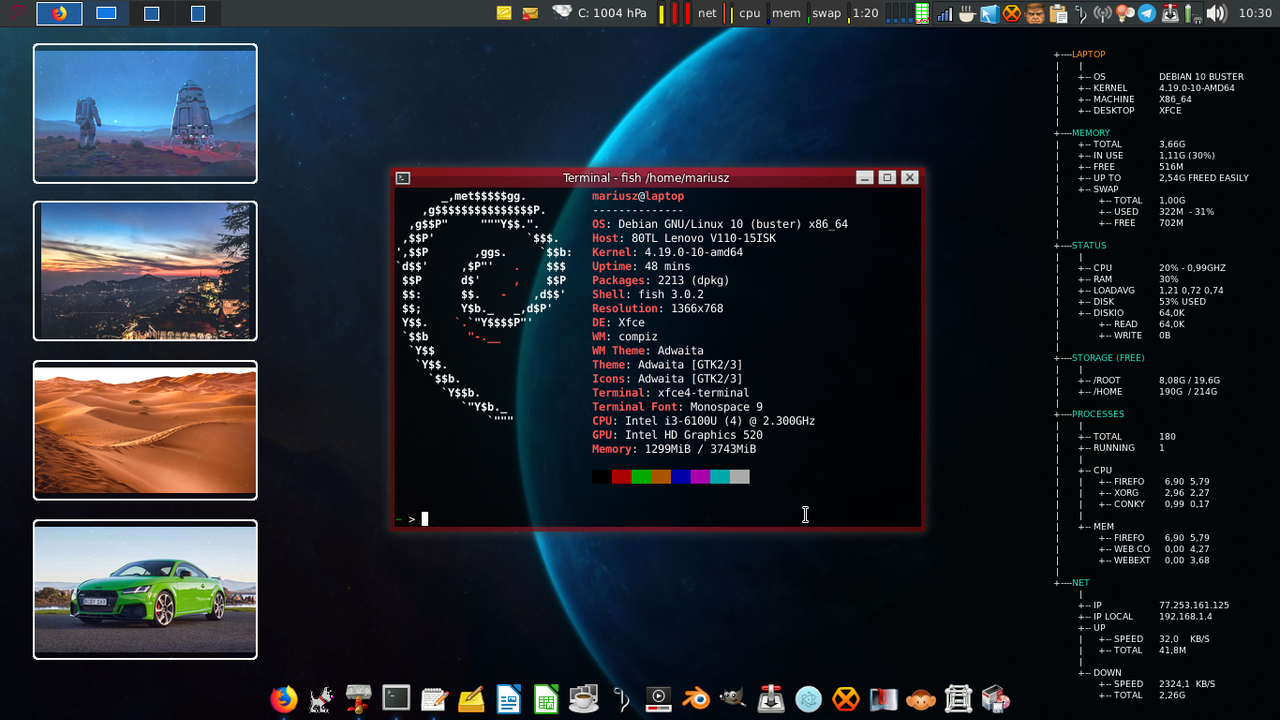The height and width of the screenshot is (720, 1280).
Task: Open the clipboard manager tray icon
Action: coord(1058,13)
